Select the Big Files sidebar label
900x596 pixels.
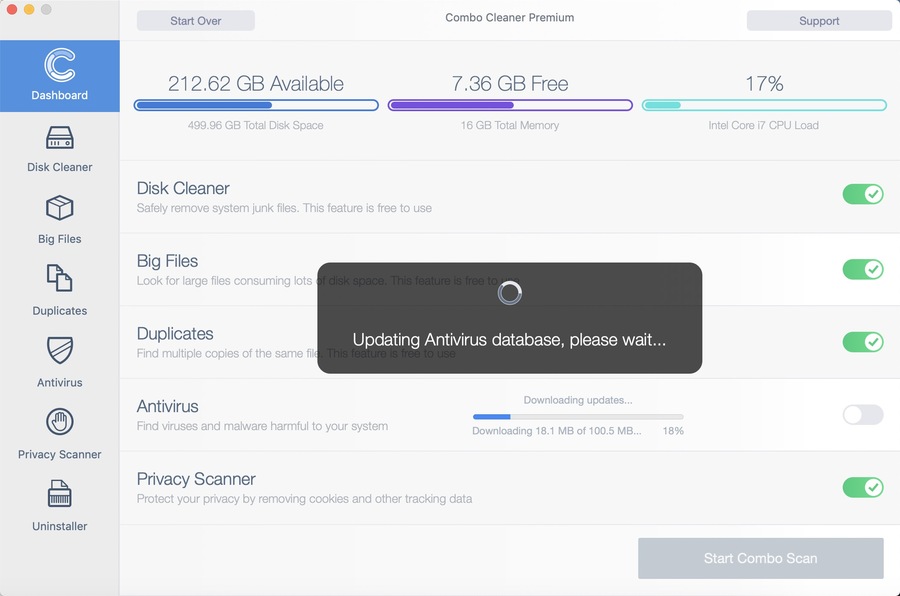pyautogui.click(x=60, y=239)
